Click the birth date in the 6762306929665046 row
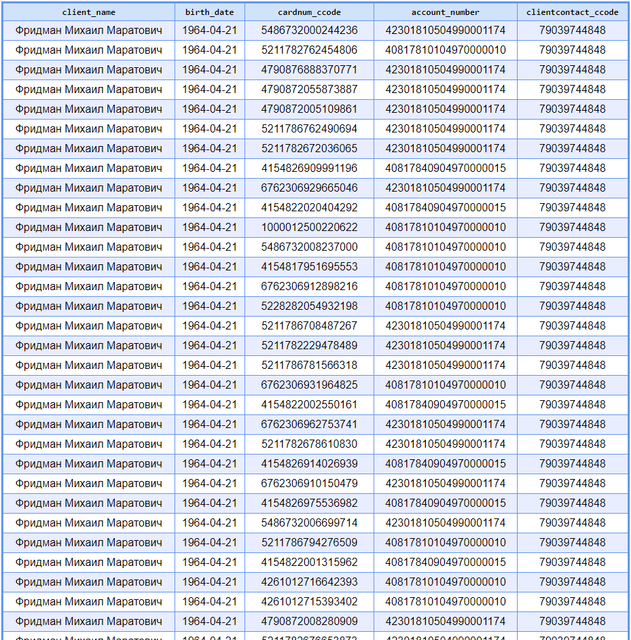Viewport: 631px width, 640px height. 209,188
